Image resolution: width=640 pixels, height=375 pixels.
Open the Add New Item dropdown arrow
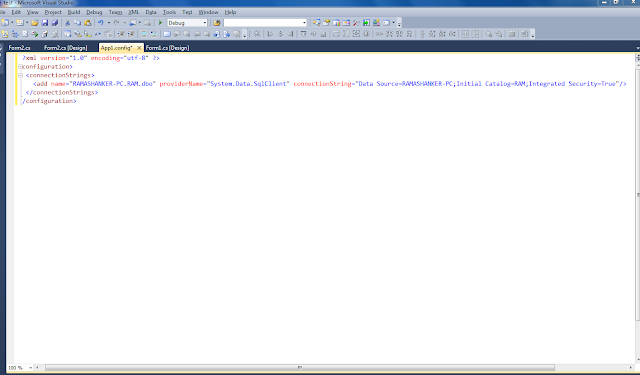point(27,23)
